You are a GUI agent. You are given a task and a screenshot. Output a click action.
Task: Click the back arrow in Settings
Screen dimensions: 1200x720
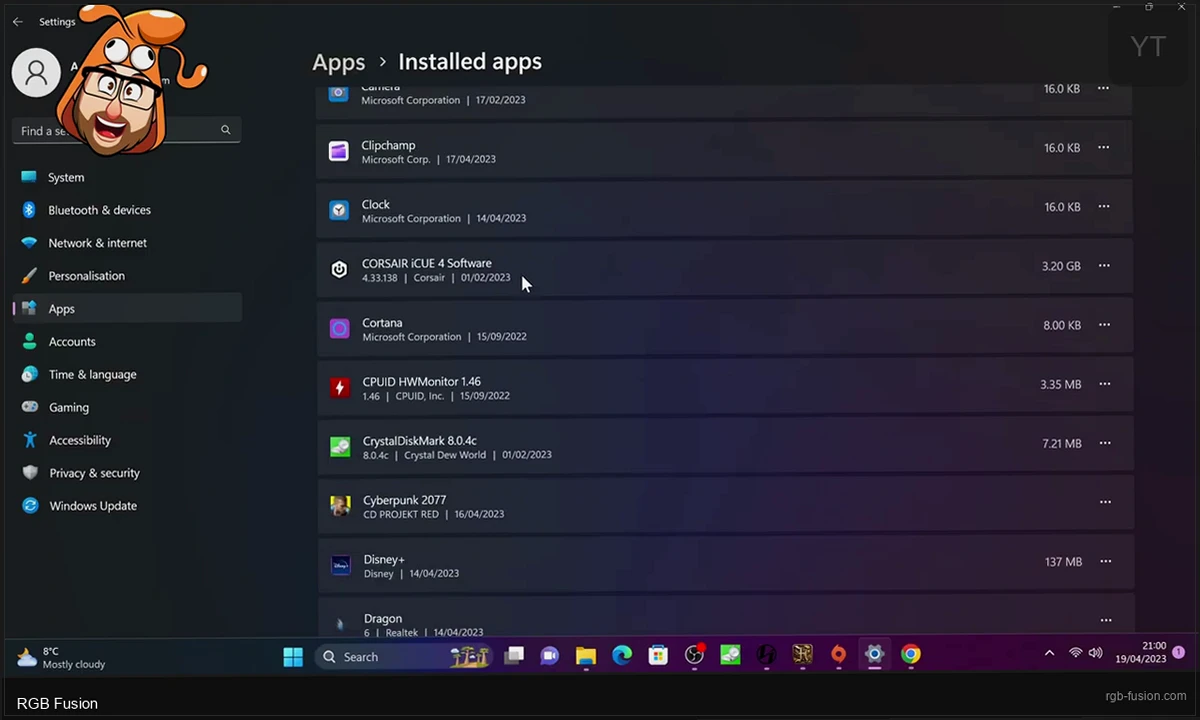pos(17,21)
